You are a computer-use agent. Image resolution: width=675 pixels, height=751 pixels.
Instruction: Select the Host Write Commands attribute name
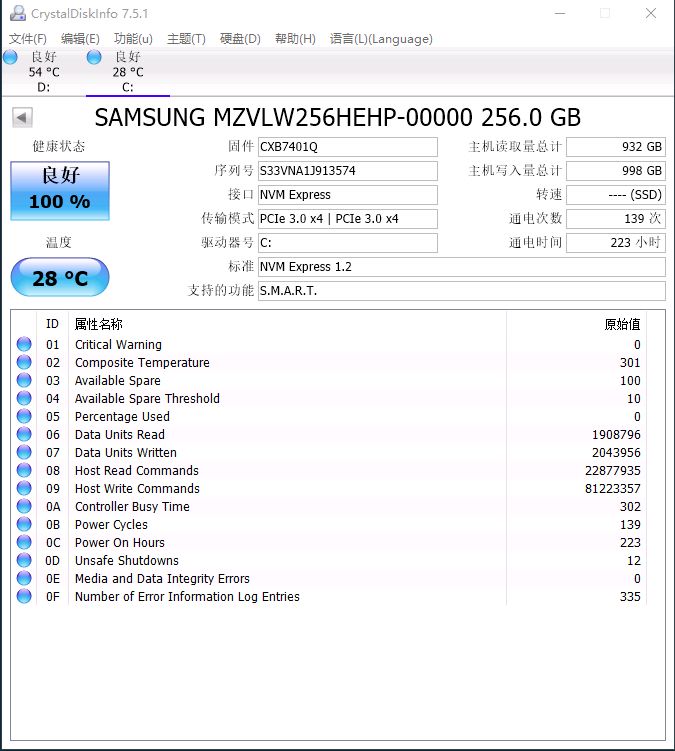click(x=137, y=489)
